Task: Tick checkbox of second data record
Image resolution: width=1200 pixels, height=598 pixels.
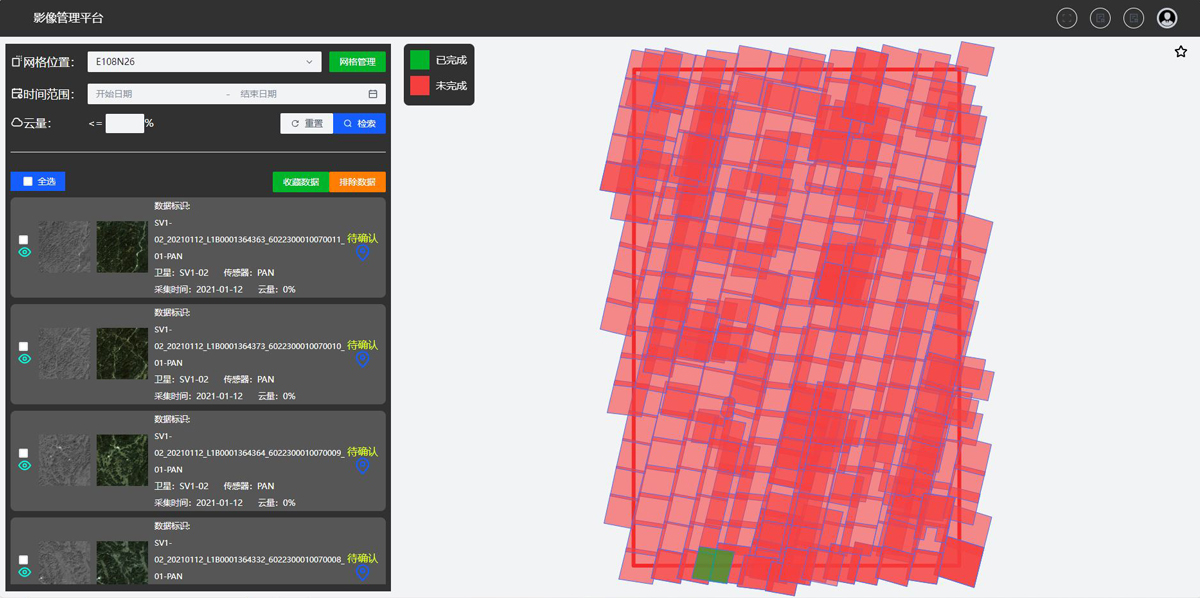Action: pos(24,346)
